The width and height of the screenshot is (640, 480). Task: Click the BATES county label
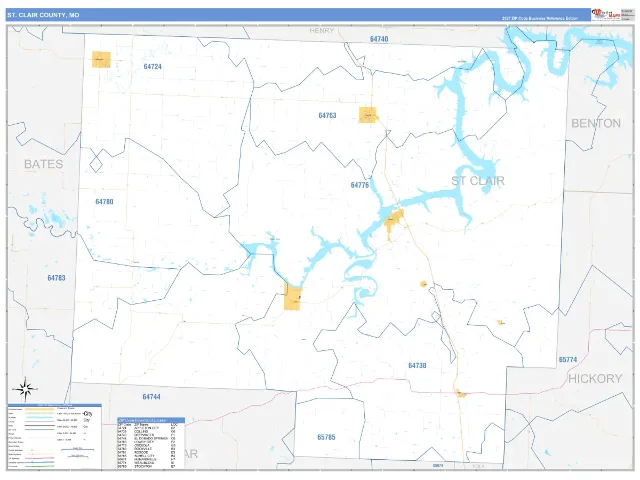coord(44,164)
